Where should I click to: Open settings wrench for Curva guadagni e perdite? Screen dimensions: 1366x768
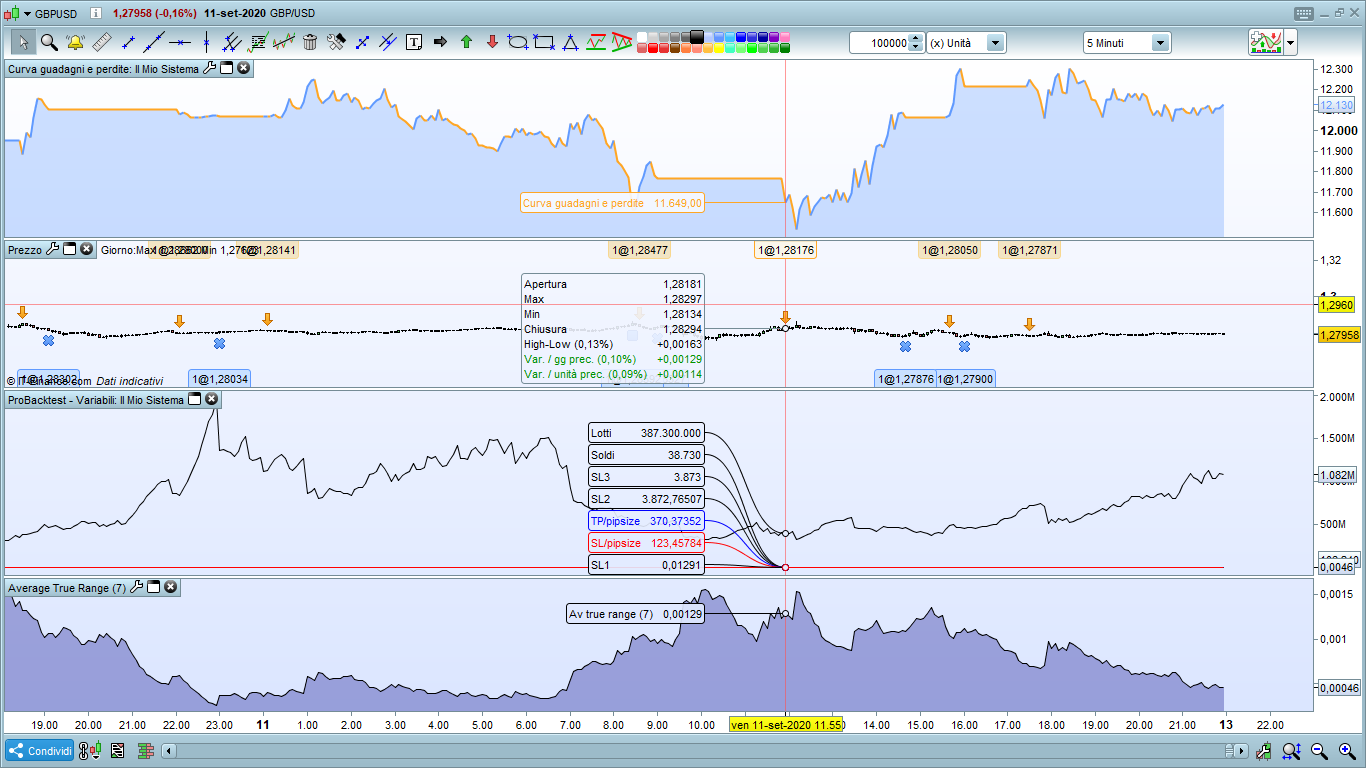[209, 68]
